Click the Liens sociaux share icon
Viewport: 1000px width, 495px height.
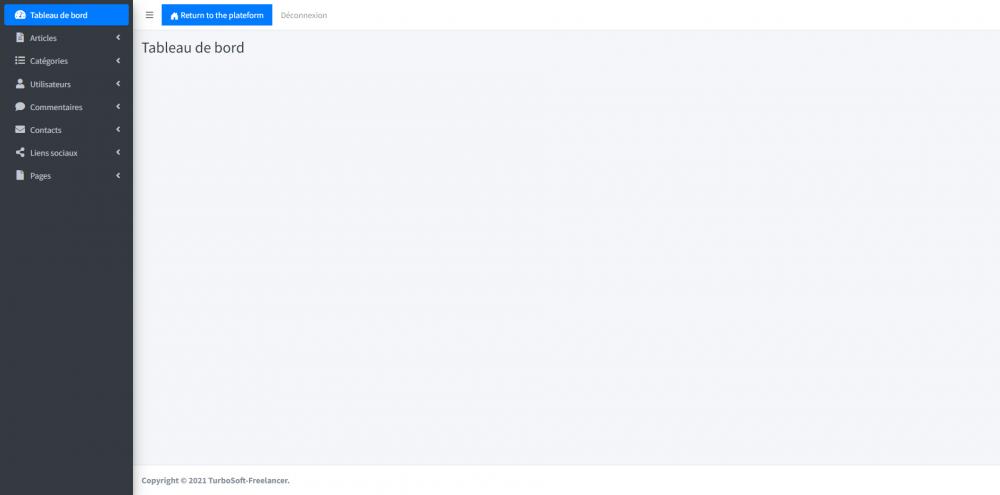(20, 152)
